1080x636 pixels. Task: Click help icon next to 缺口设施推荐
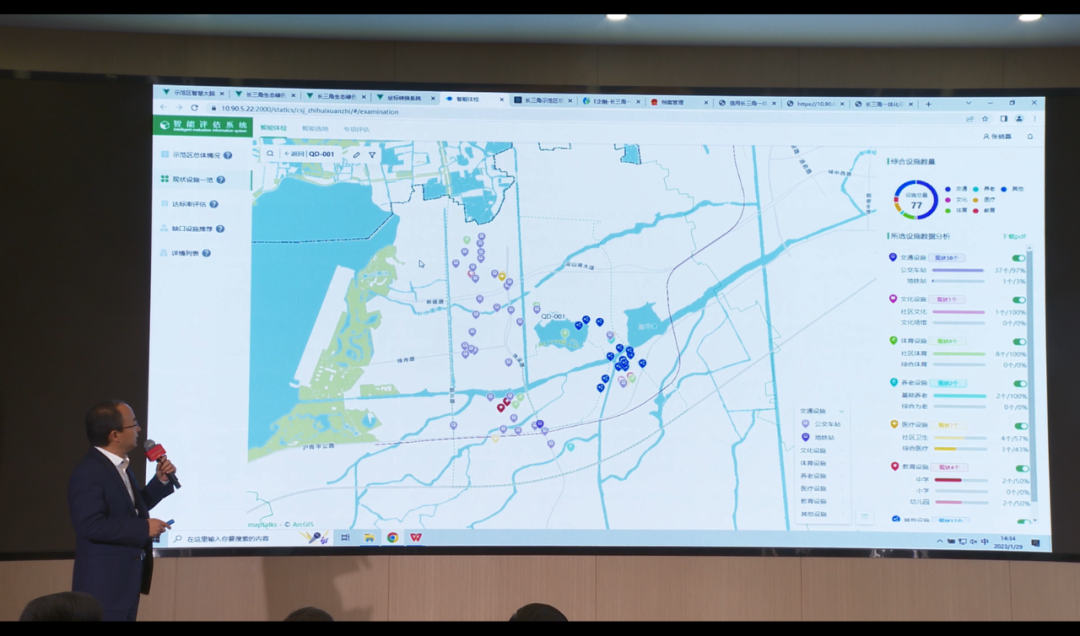220,228
